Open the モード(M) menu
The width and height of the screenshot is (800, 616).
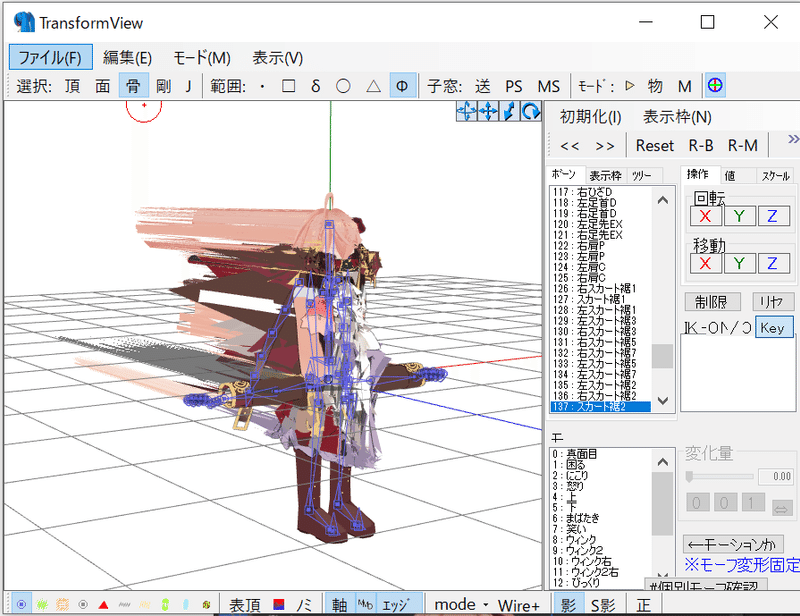[x=202, y=58]
